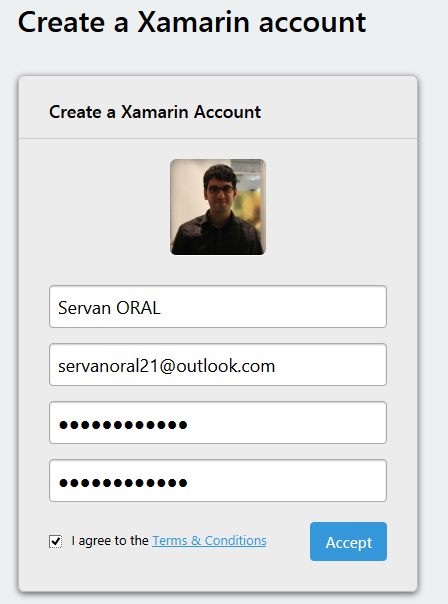Select the email field with servanoral21@outlook.com
This screenshot has height=604, width=448.
point(218,364)
